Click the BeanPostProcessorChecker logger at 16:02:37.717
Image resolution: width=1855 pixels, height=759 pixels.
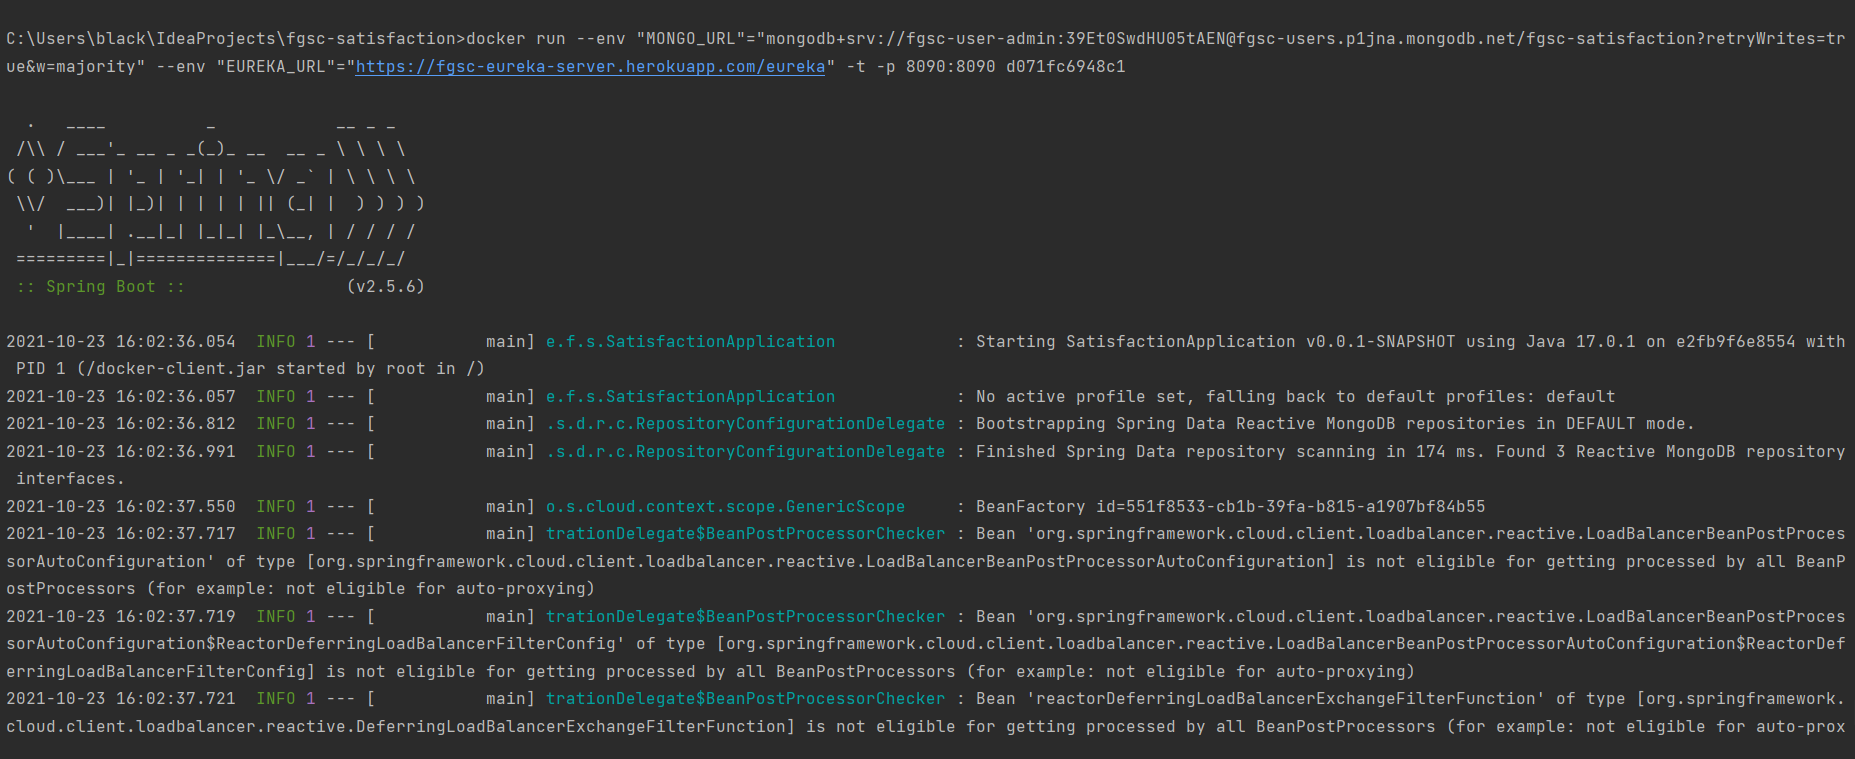click(x=745, y=534)
